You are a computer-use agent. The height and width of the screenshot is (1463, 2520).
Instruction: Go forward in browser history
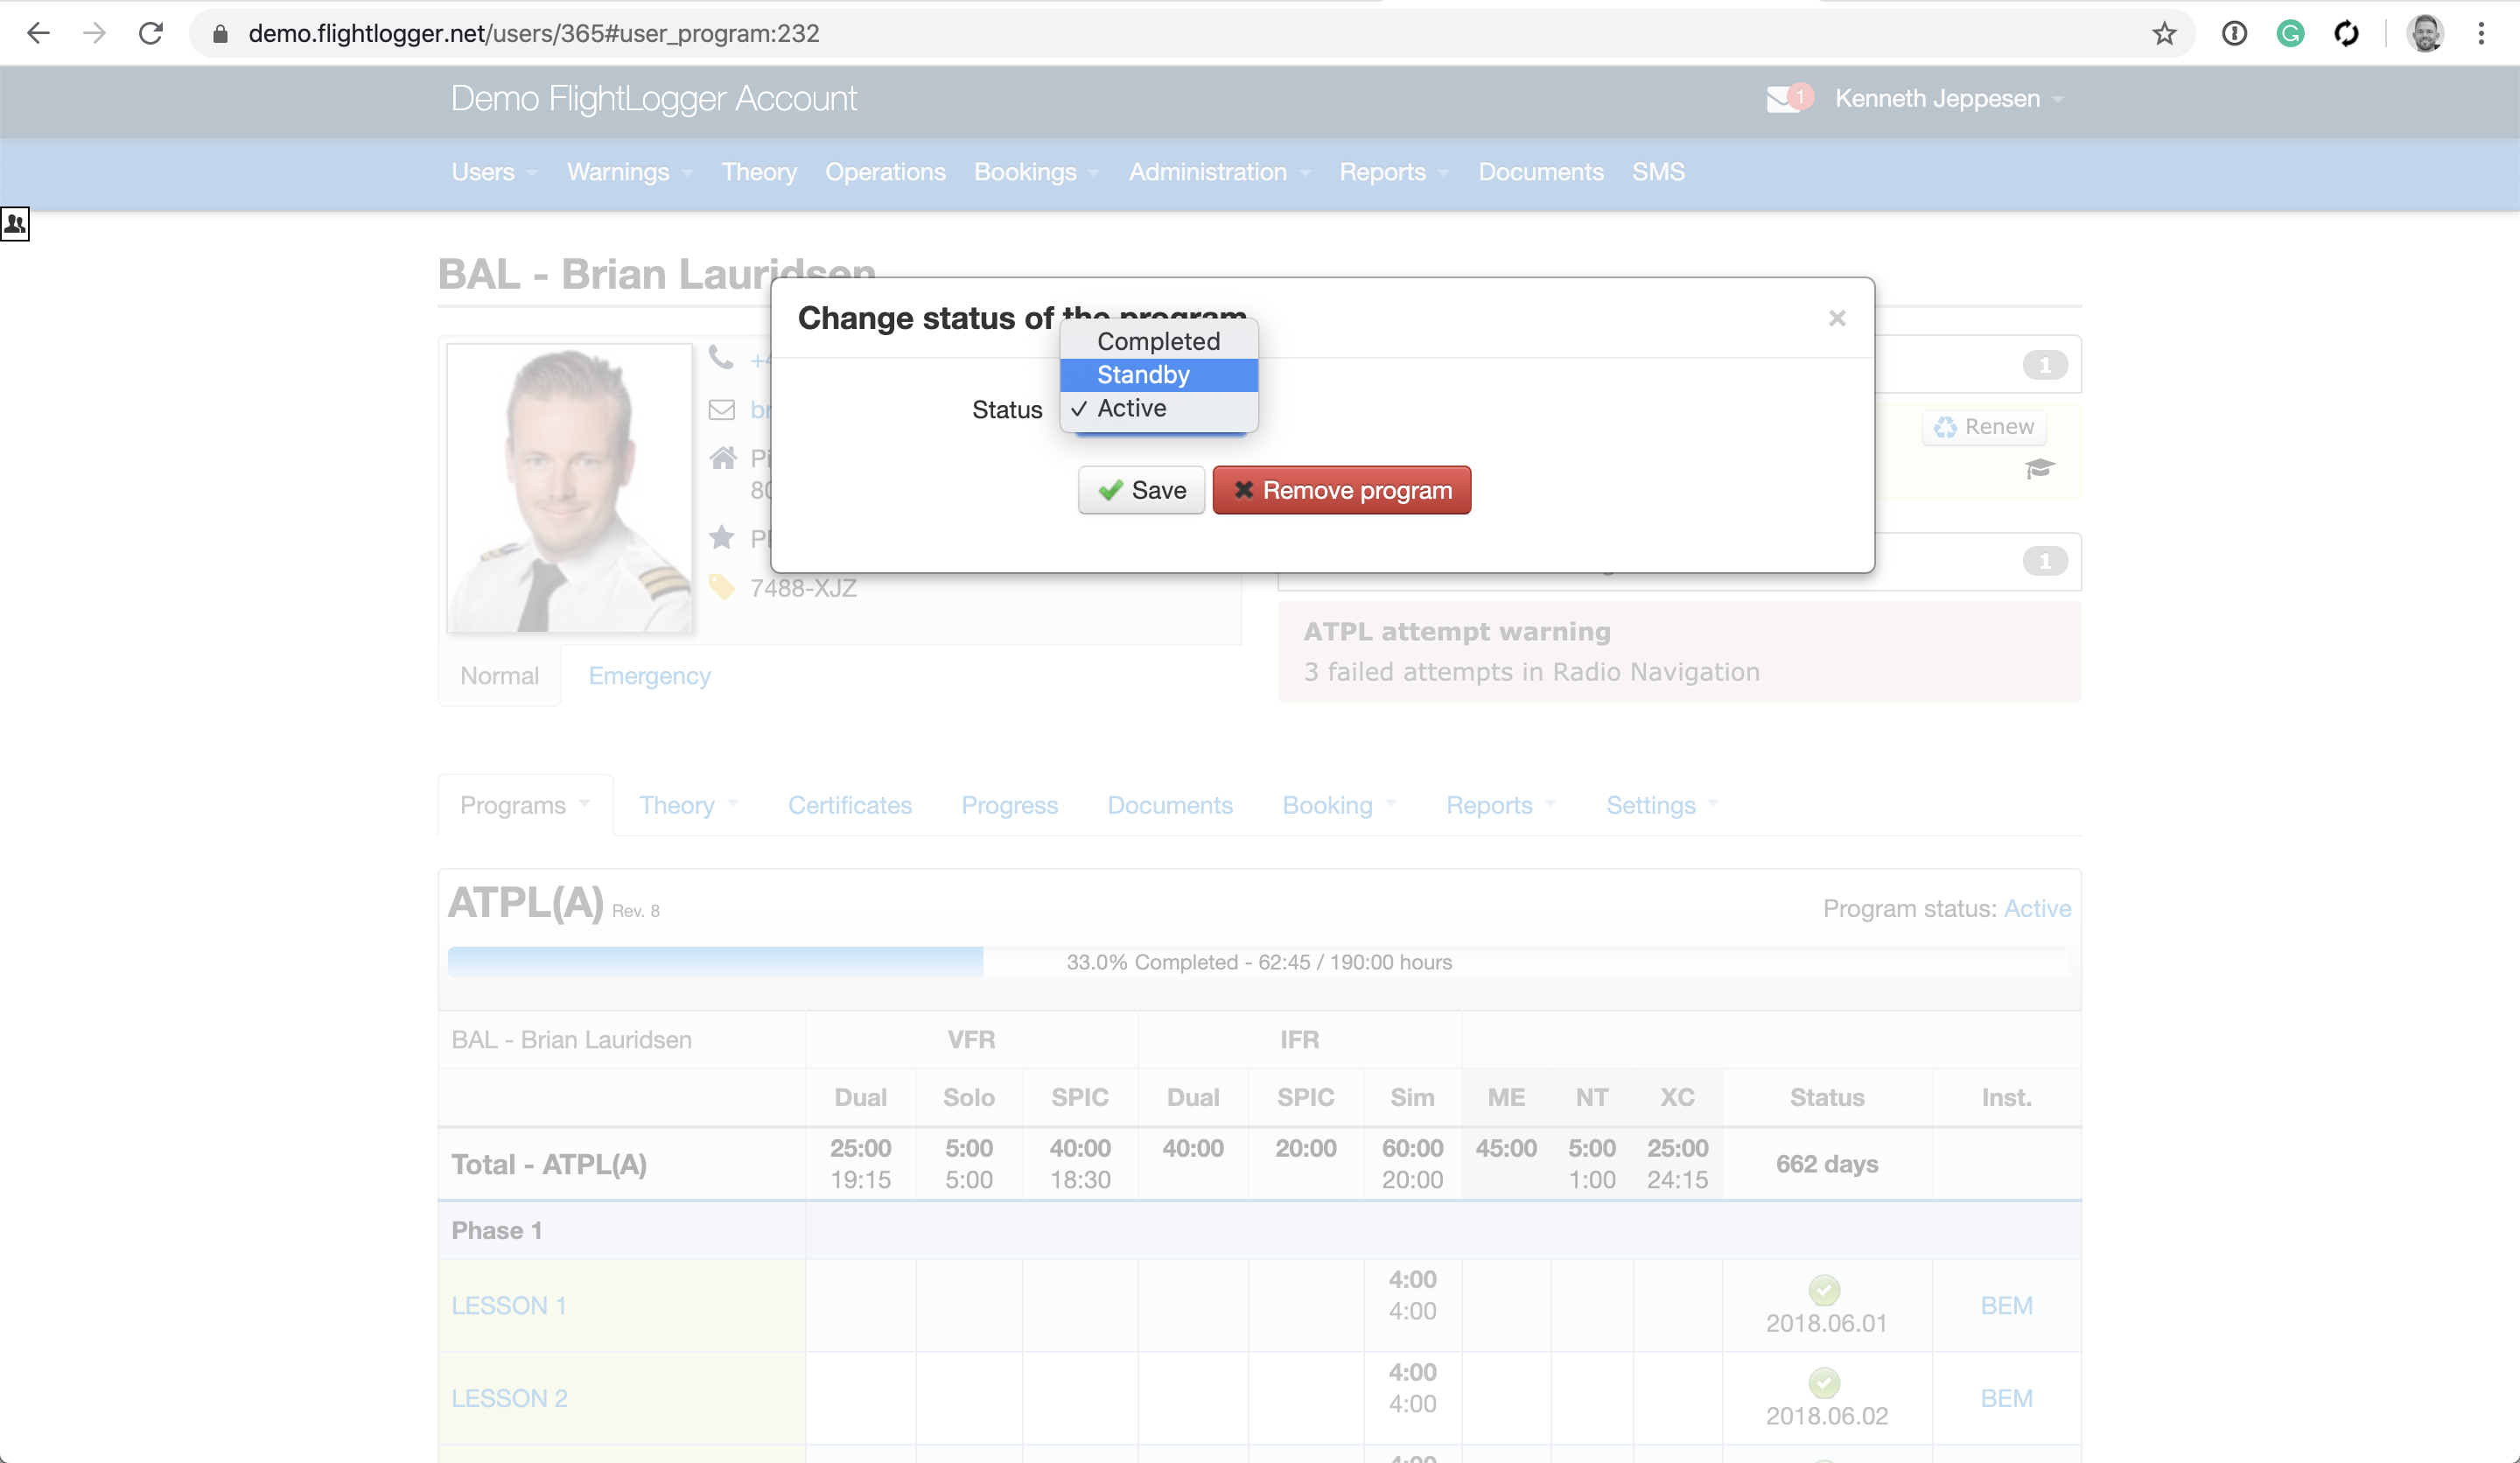[95, 33]
